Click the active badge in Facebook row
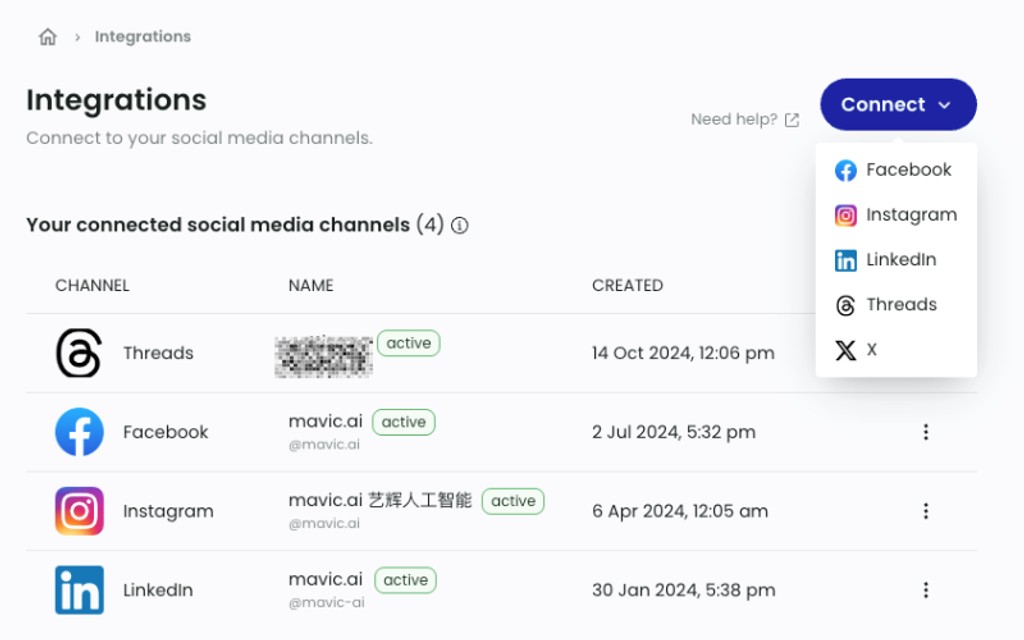 point(404,423)
